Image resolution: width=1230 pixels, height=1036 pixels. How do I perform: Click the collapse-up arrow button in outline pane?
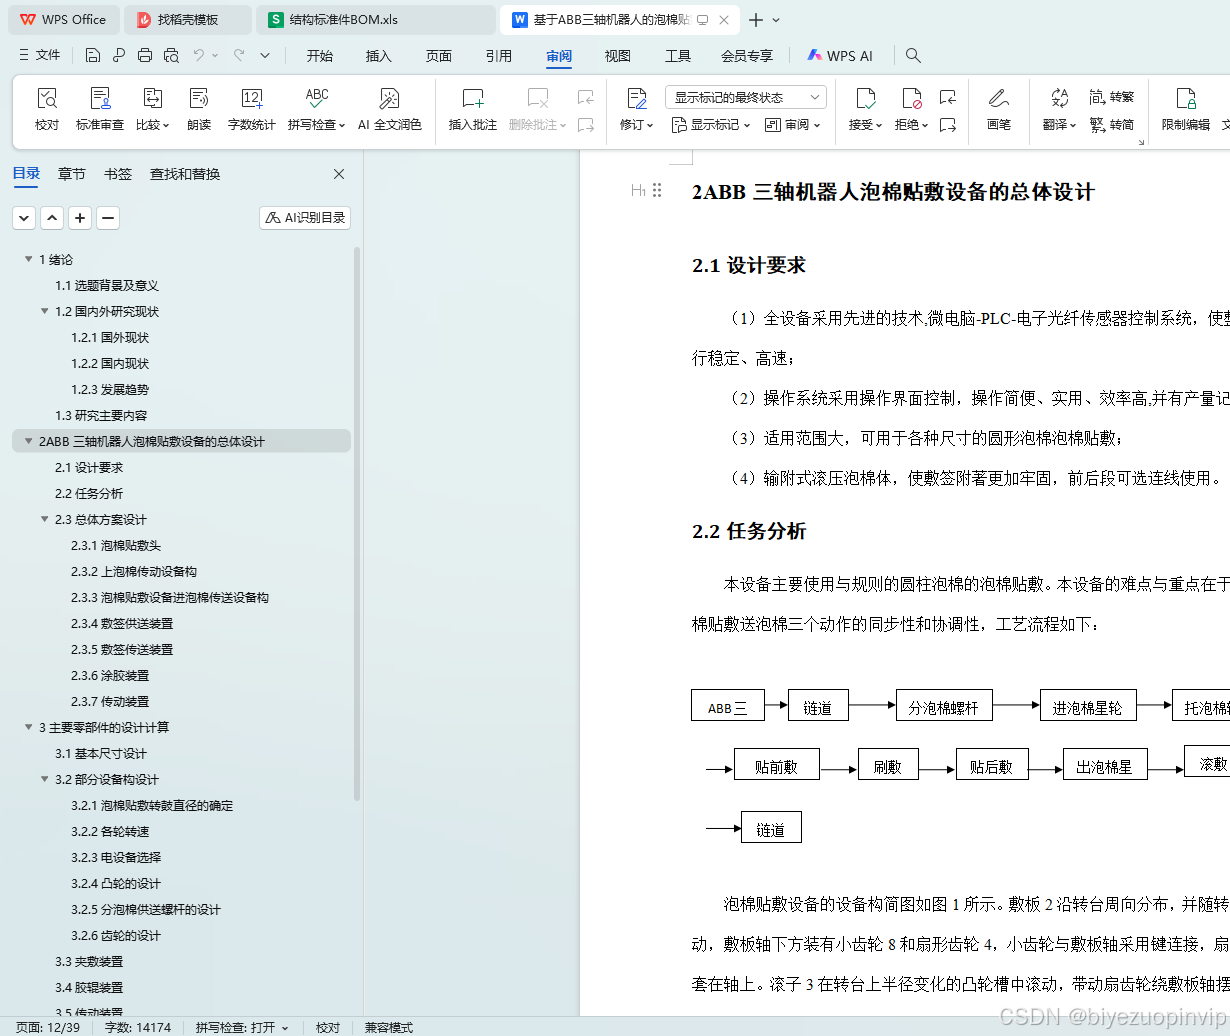pyautogui.click(x=52, y=218)
